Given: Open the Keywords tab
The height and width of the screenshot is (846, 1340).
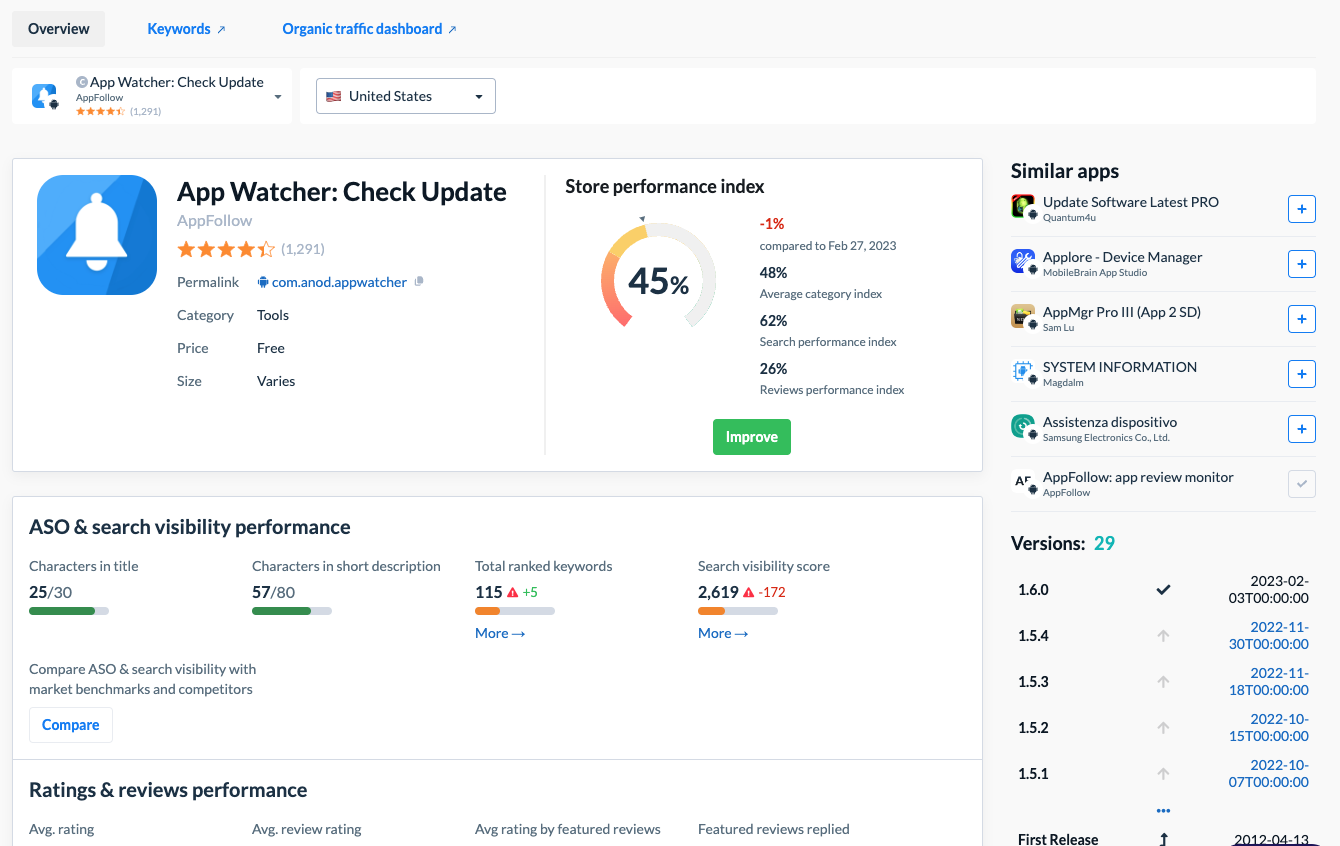Looking at the screenshot, I should pyautogui.click(x=186, y=29).
